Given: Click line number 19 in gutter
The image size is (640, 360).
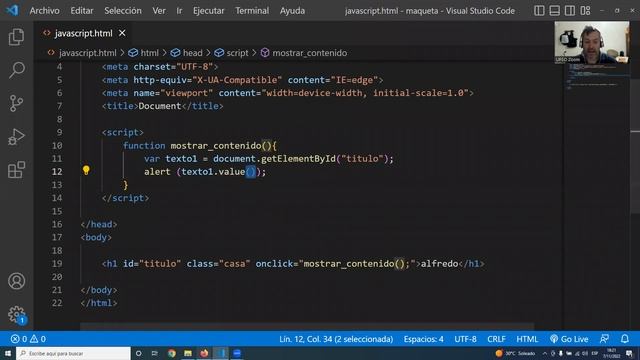Looking at the screenshot, I should pos(57,264).
